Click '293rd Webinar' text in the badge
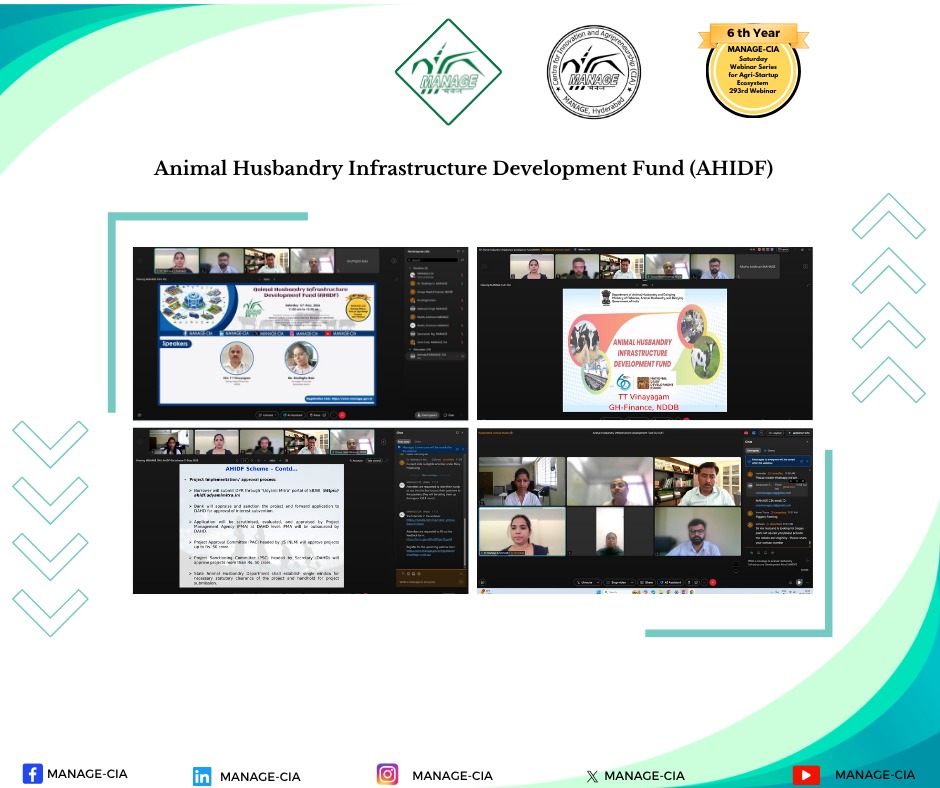Screen dimensions: 940x788 pos(752,91)
